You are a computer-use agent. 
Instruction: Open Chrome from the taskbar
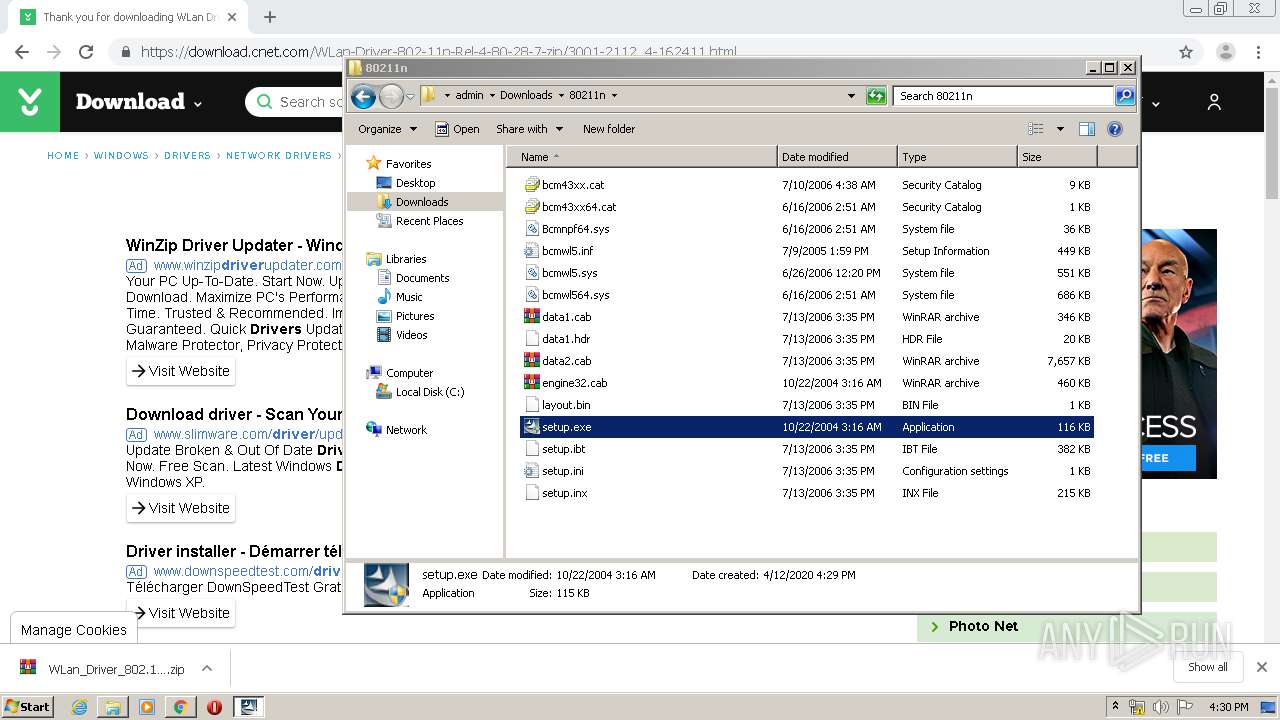(180, 707)
